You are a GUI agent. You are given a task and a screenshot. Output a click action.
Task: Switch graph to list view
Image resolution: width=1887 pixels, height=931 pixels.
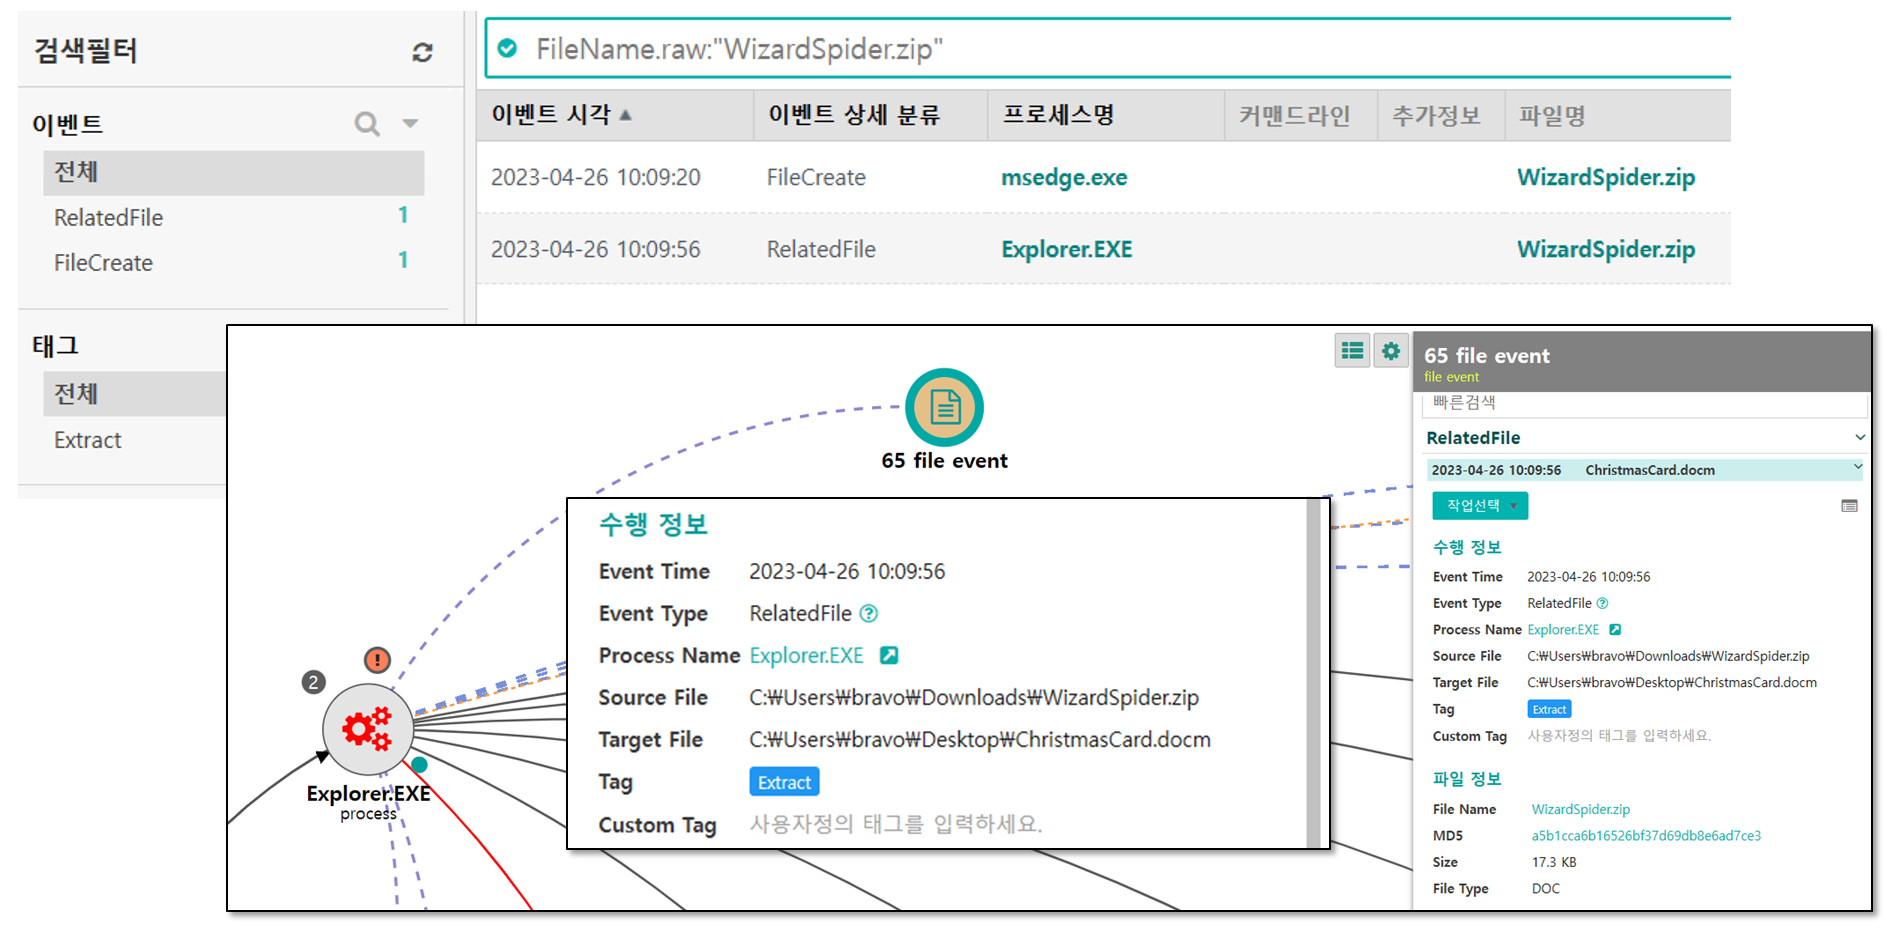[1352, 351]
